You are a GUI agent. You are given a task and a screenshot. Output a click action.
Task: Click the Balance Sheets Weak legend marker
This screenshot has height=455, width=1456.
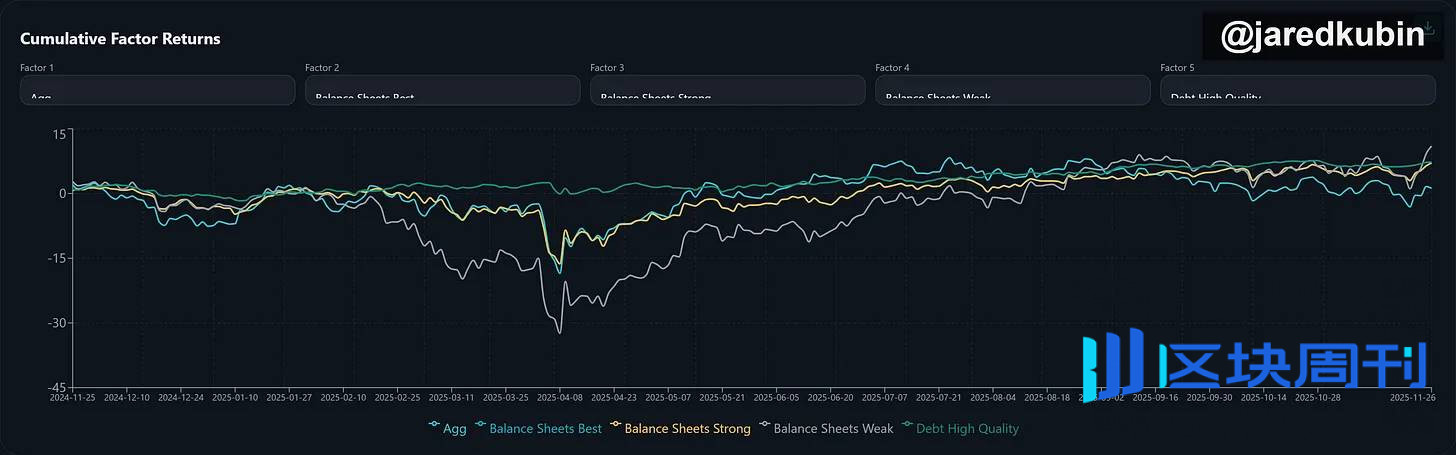pyautogui.click(x=765, y=428)
